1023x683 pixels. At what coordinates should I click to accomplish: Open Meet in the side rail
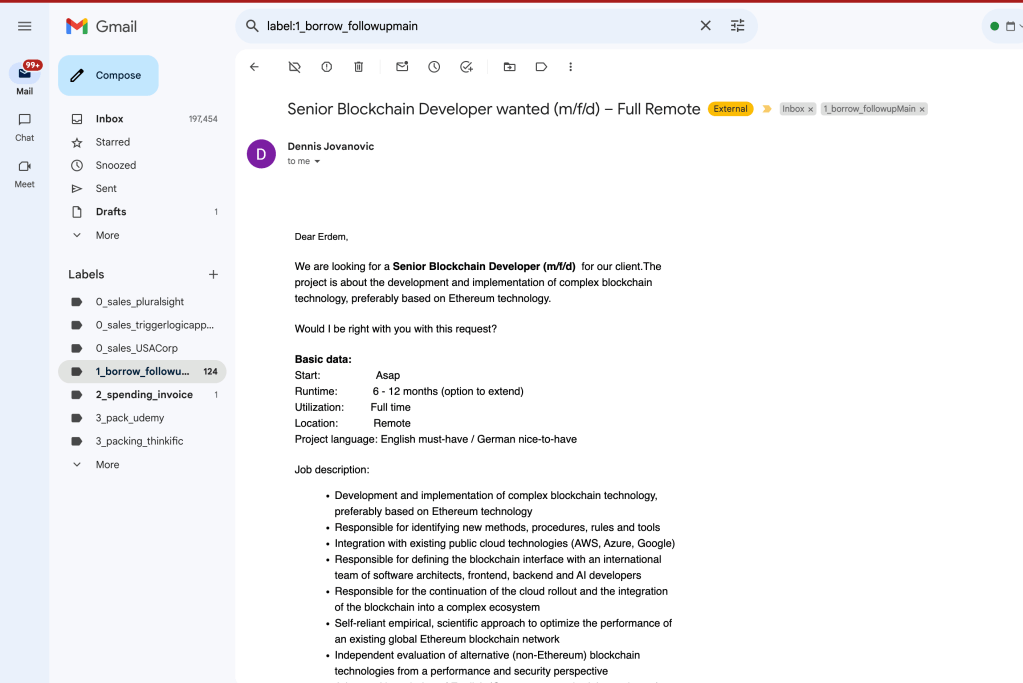tap(25, 174)
